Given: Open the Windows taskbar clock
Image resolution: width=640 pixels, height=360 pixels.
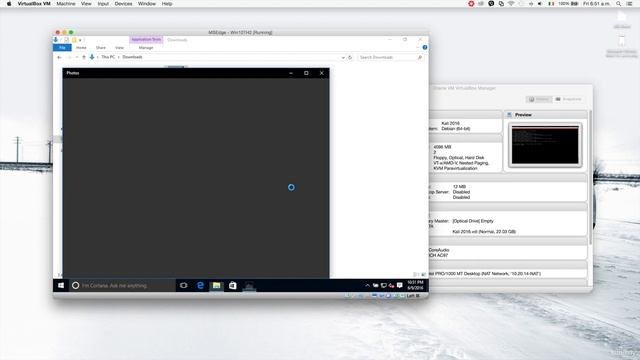Looking at the screenshot, I should point(415,285).
